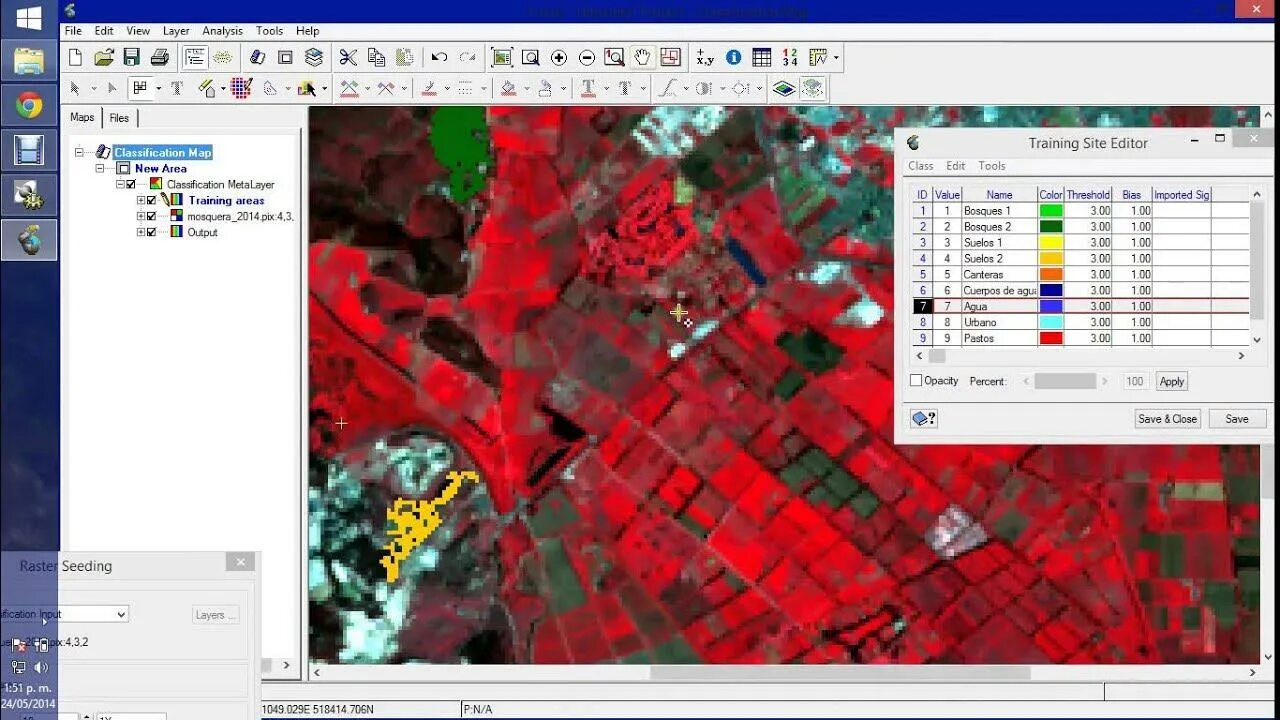Click the Copy toolbar icon

(x=375, y=58)
